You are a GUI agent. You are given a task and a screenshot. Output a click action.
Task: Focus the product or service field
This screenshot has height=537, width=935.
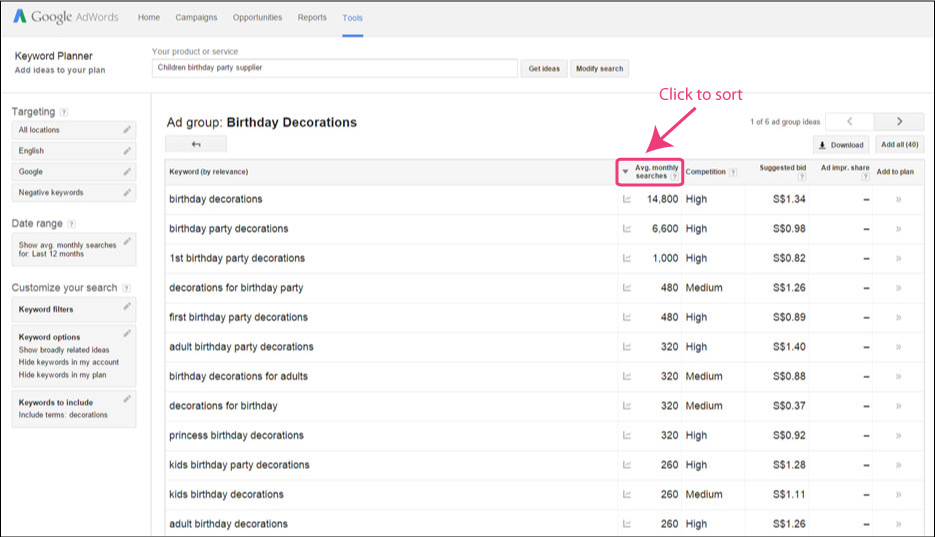(335, 68)
